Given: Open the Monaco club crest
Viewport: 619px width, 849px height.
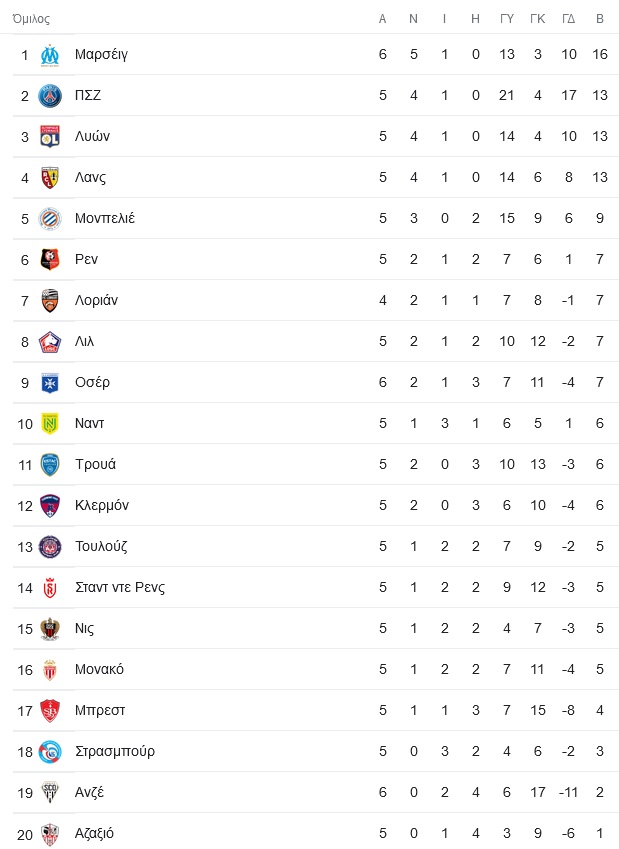Looking at the screenshot, I should (x=50, y=670).
